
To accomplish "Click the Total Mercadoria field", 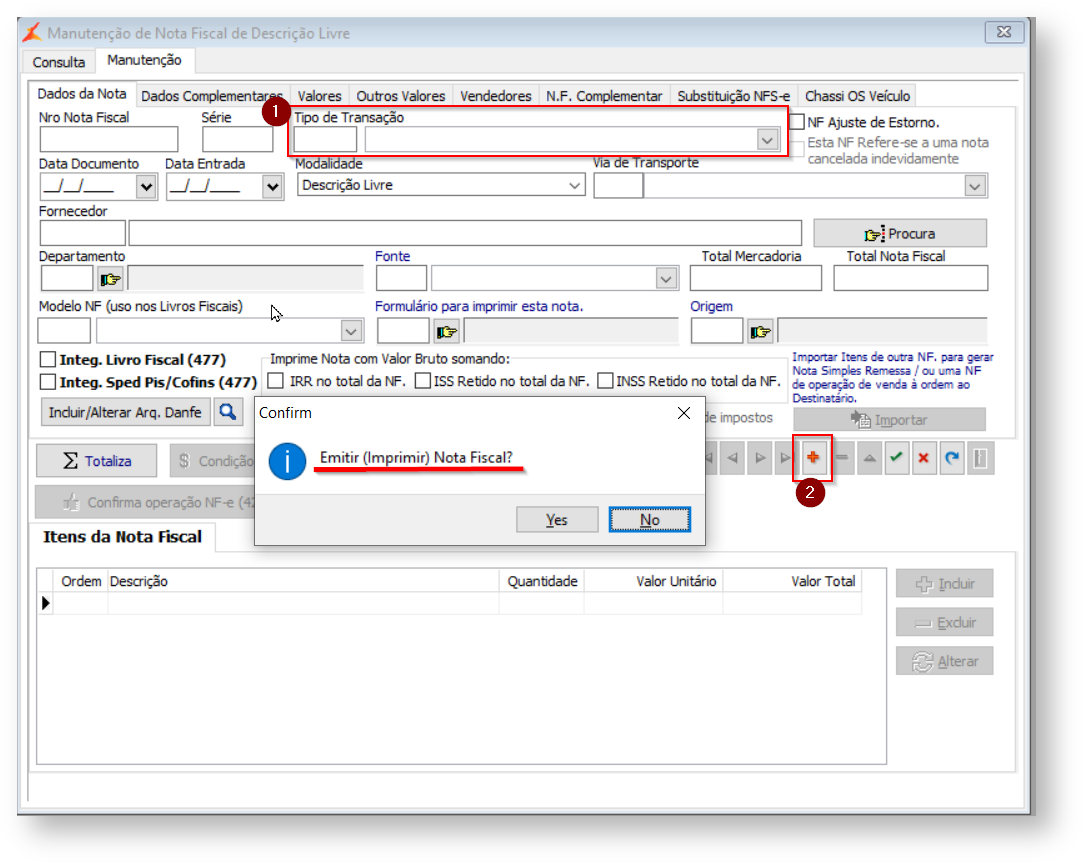I will click(756, 279).
